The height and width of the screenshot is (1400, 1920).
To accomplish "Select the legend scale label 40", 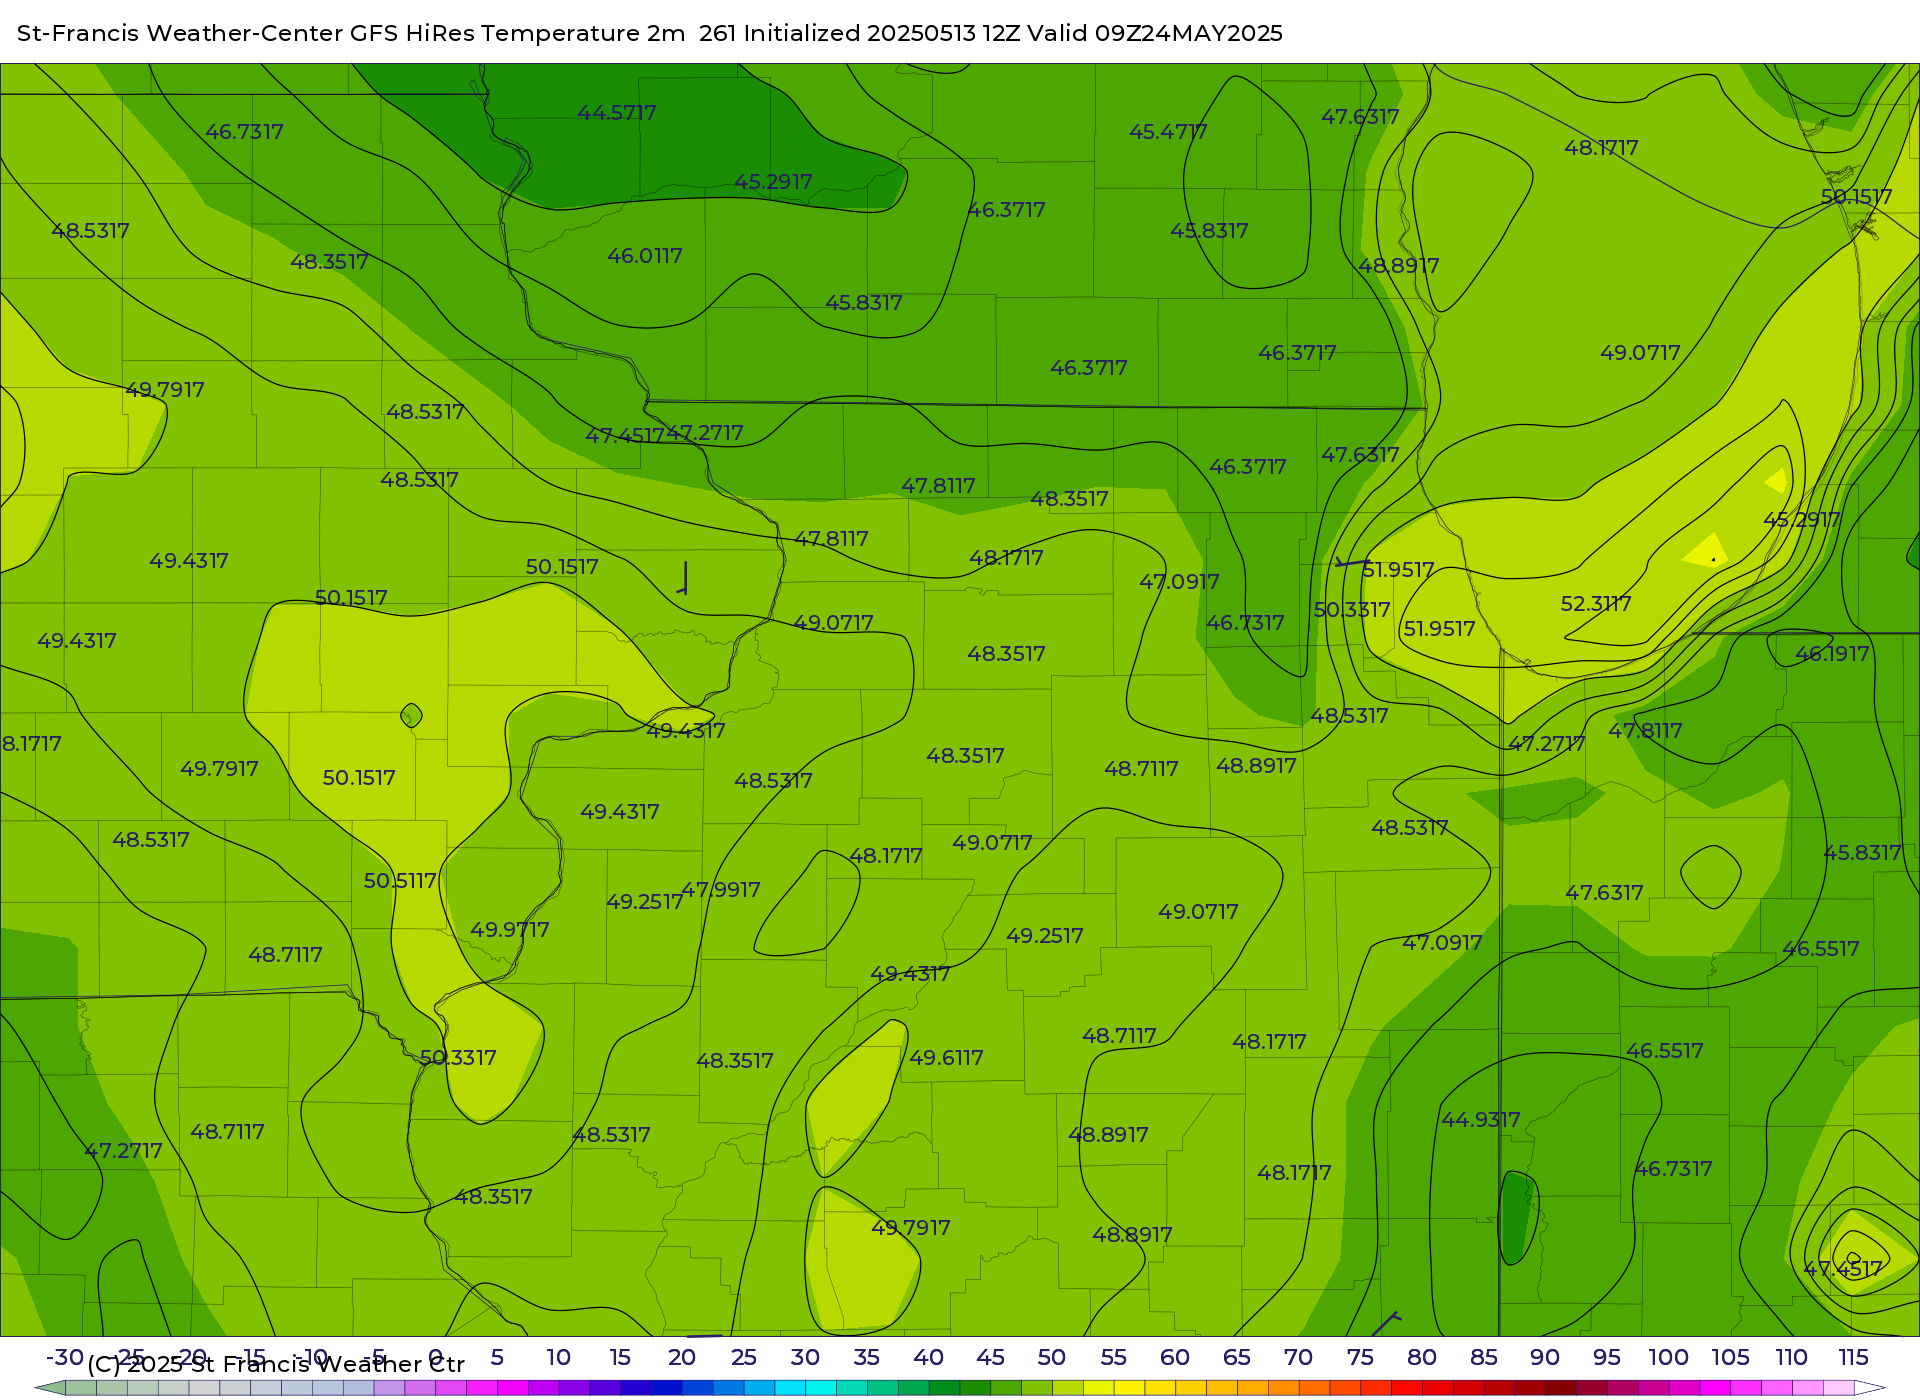I will click(x=928, y=1357).
